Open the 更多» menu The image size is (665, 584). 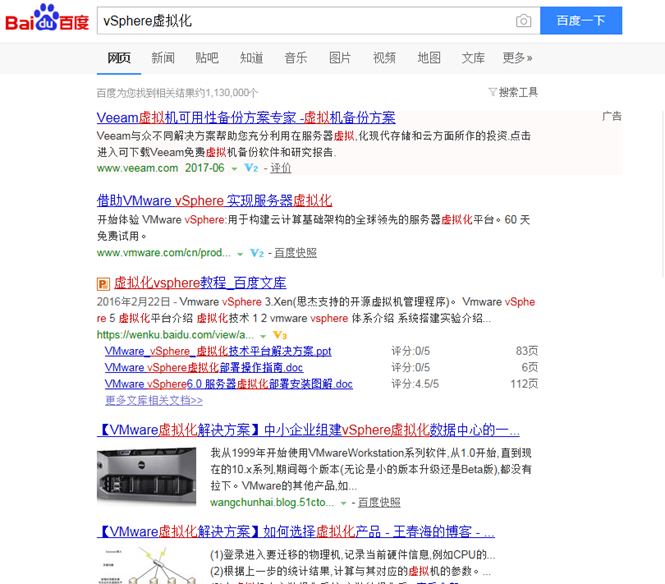tap(517, 58)
